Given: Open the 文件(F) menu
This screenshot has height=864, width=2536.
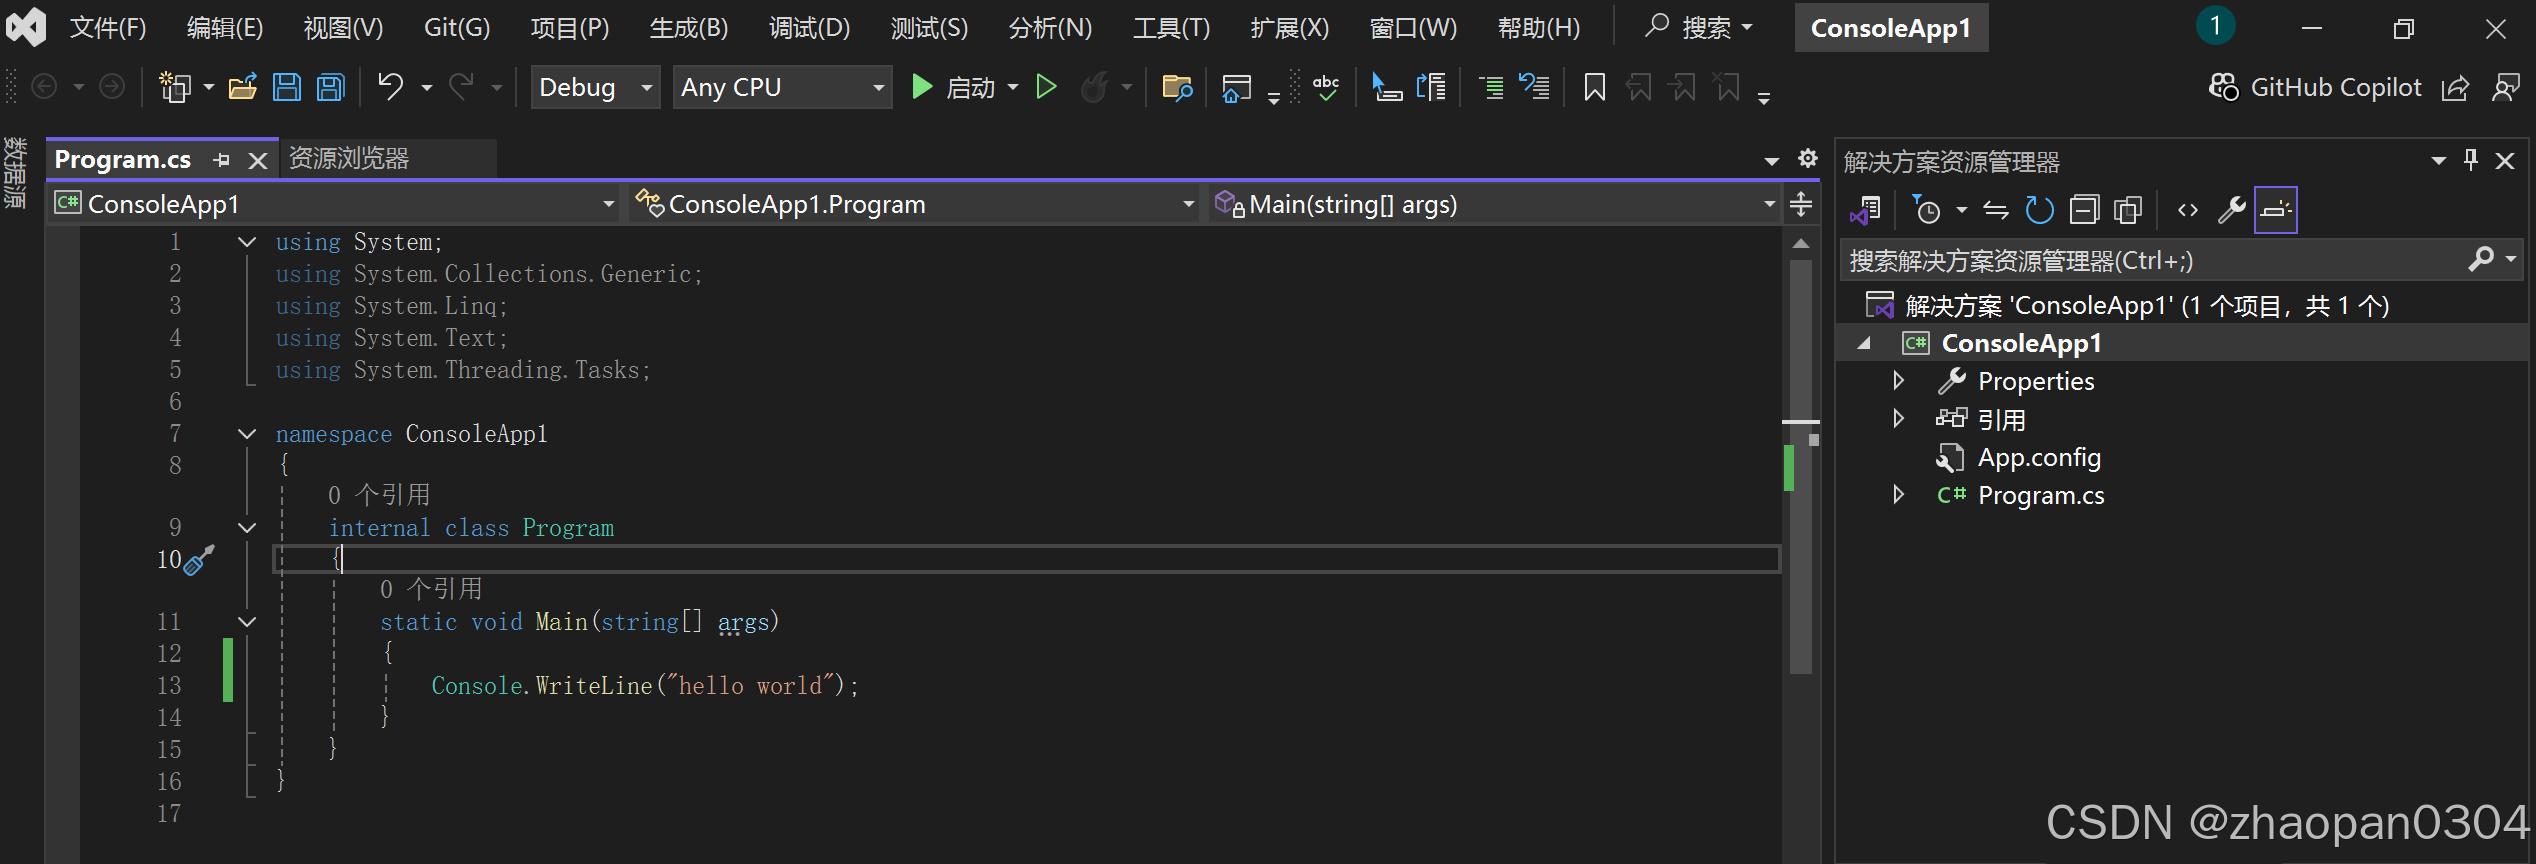Looking at the screenshot, I should coord(108,28).
